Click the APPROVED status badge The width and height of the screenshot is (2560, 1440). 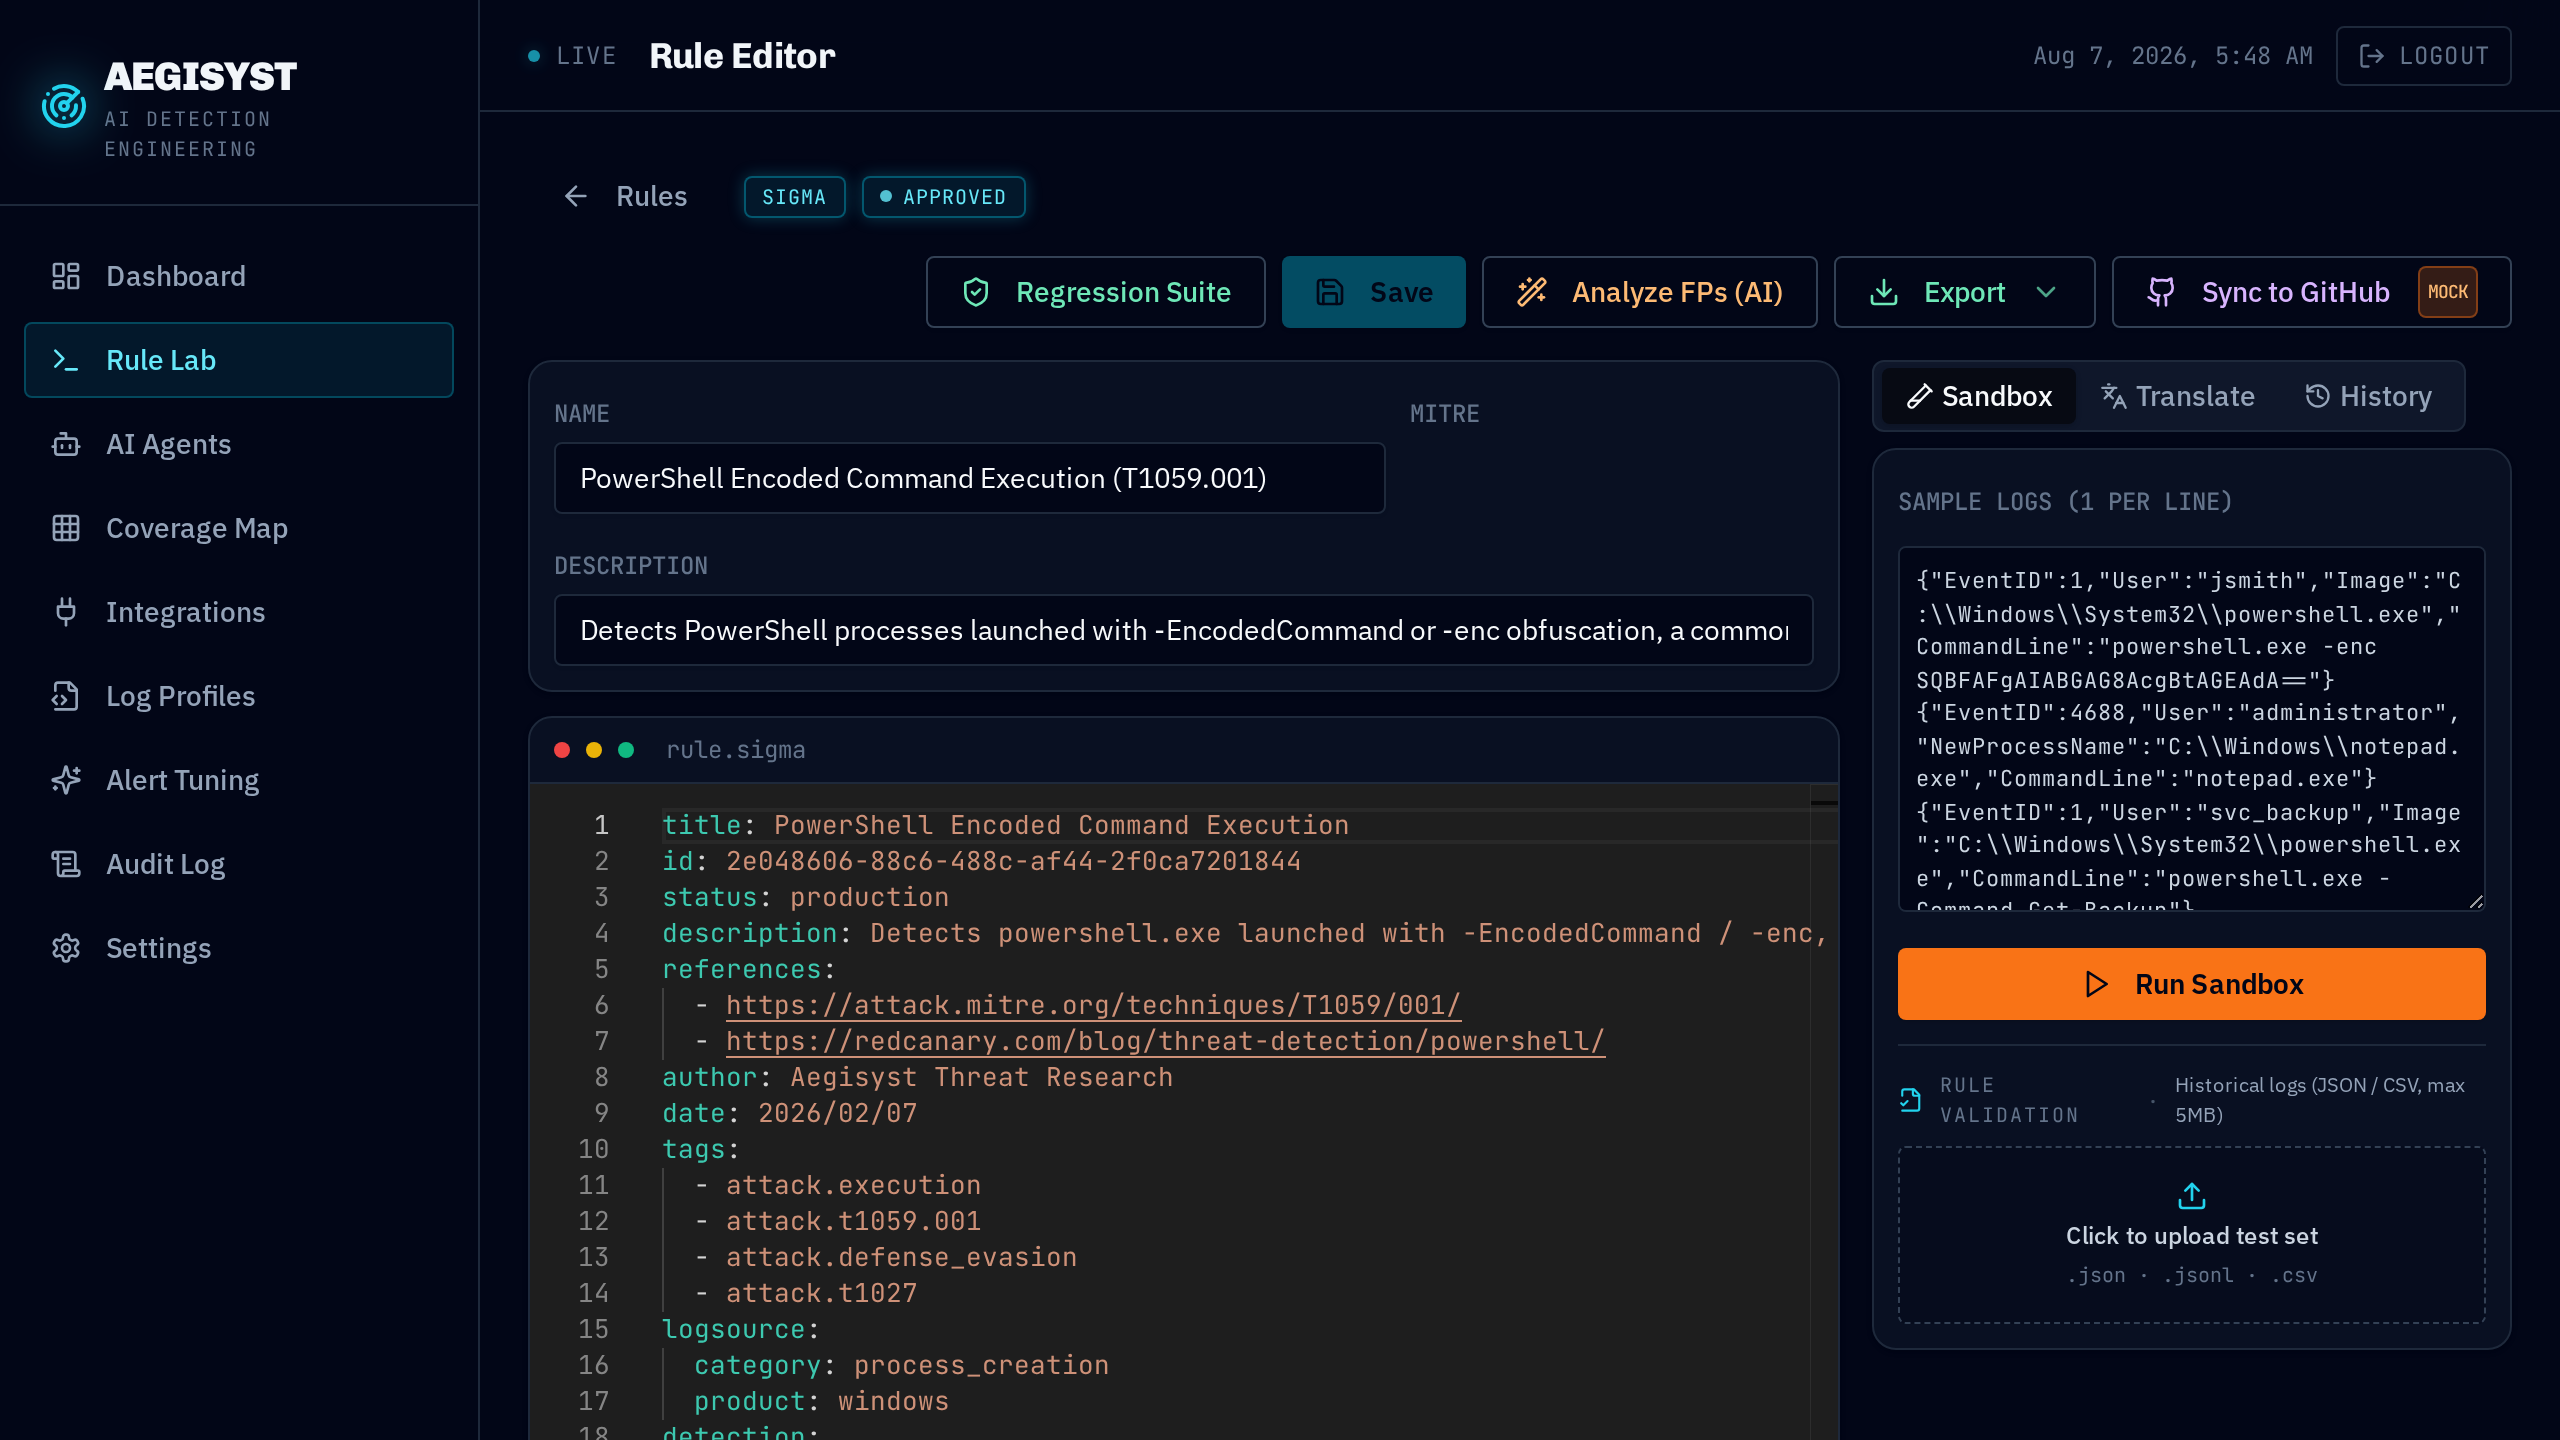[944, 197]
